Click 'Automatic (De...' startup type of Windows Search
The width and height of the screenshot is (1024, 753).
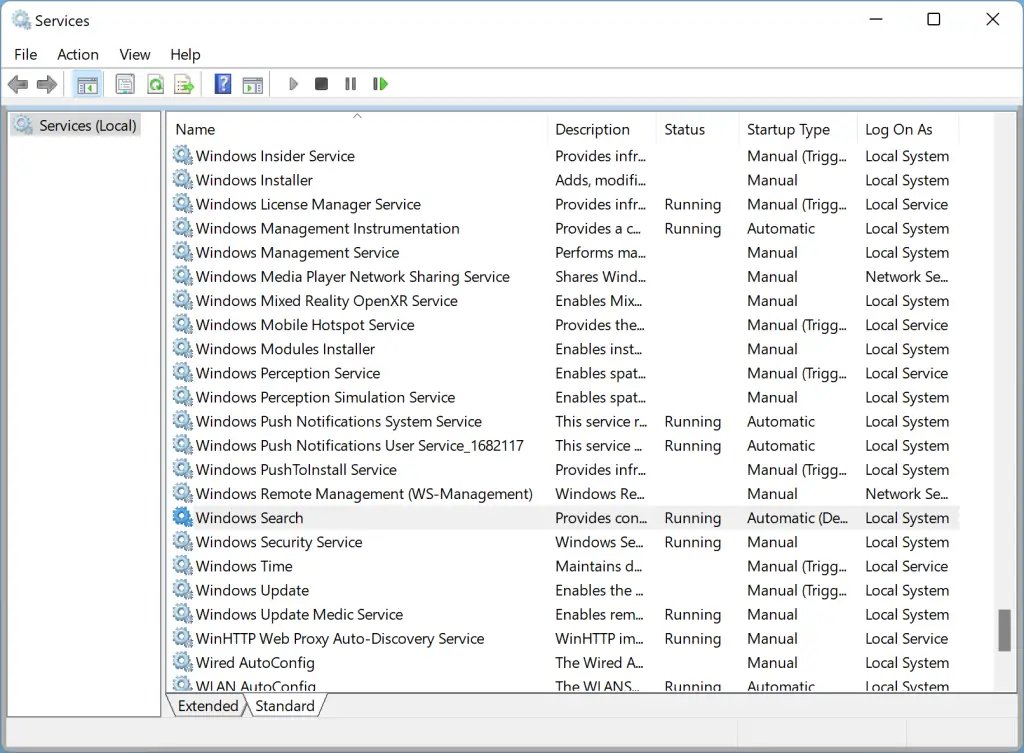click(797, 518)
